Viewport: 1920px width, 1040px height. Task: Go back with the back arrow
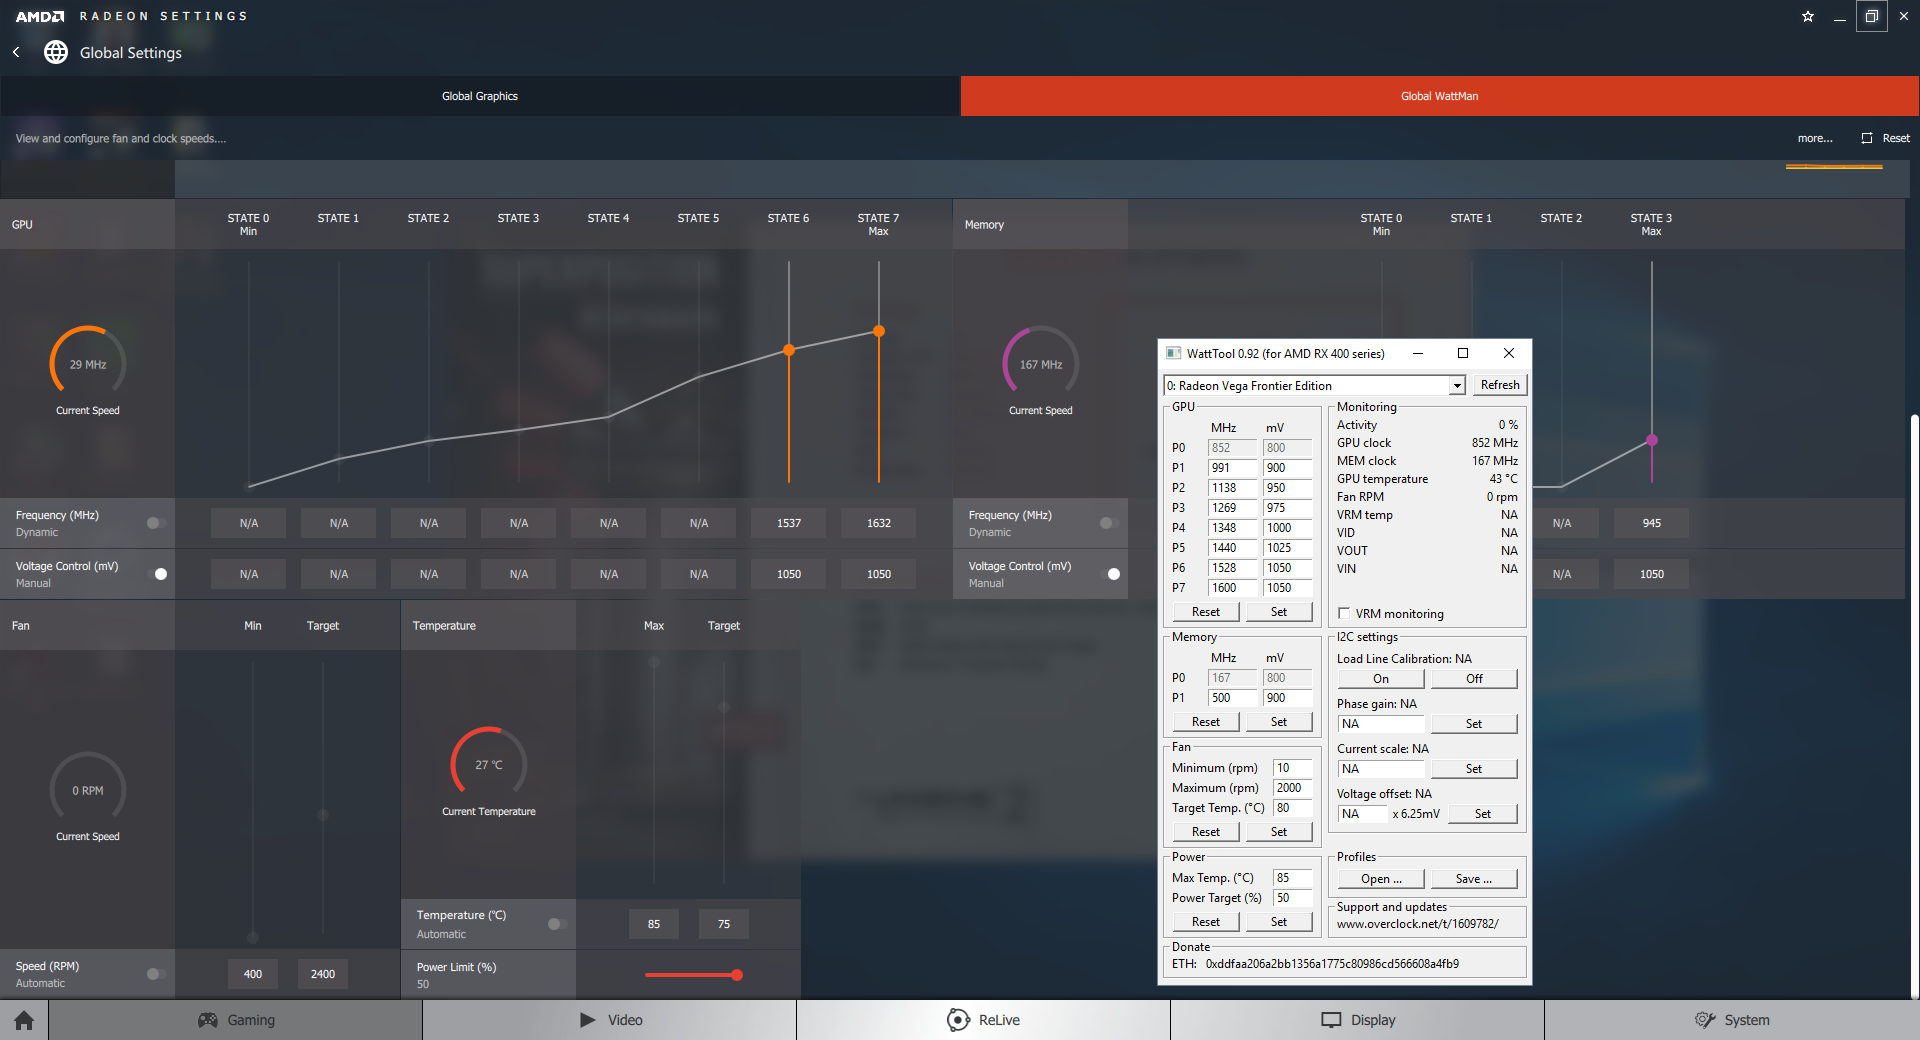[x=16, y=52]
